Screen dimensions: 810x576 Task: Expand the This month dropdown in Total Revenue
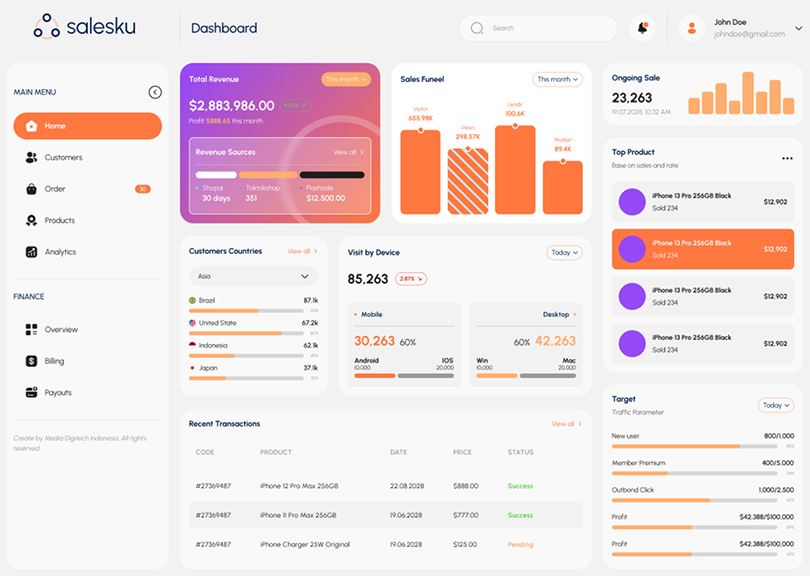point(345,79)
